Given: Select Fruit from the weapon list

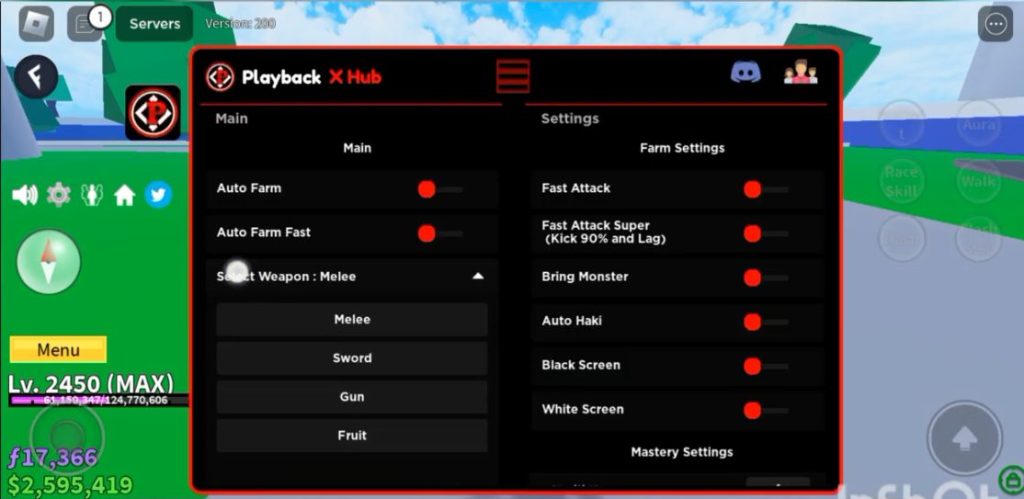Looking at the screenshot, I should point(352,435).
